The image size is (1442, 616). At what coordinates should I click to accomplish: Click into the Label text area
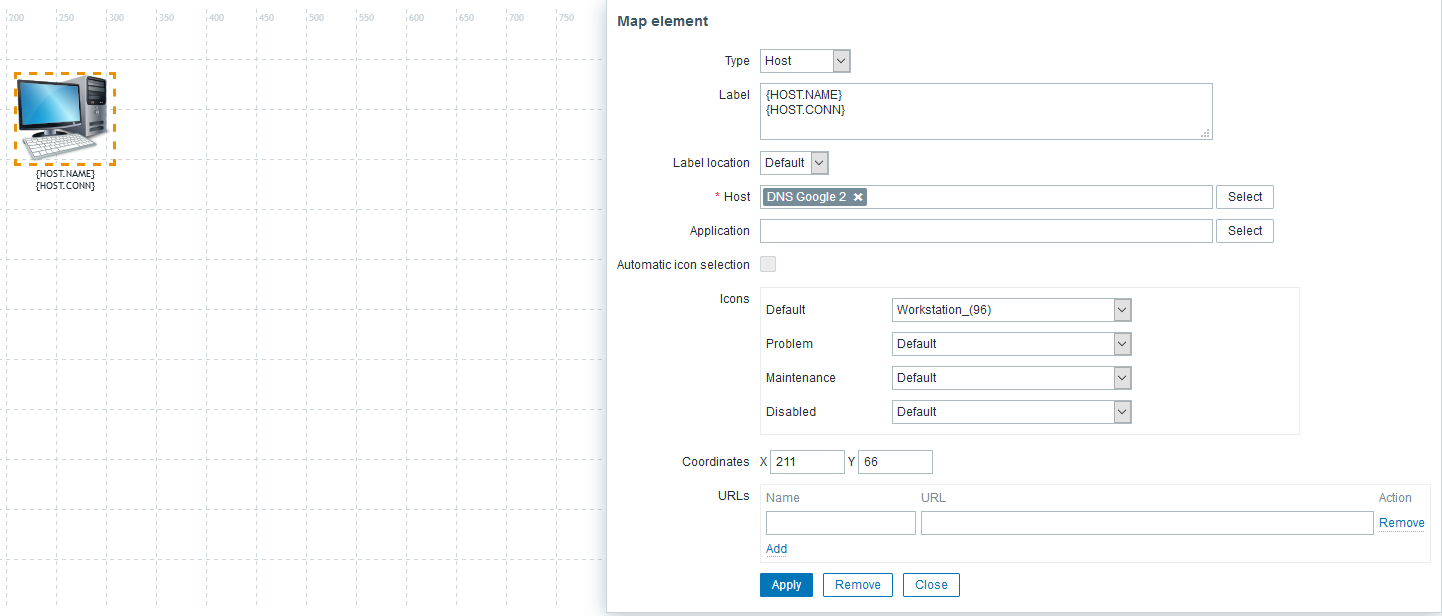[x=985, y=111]
